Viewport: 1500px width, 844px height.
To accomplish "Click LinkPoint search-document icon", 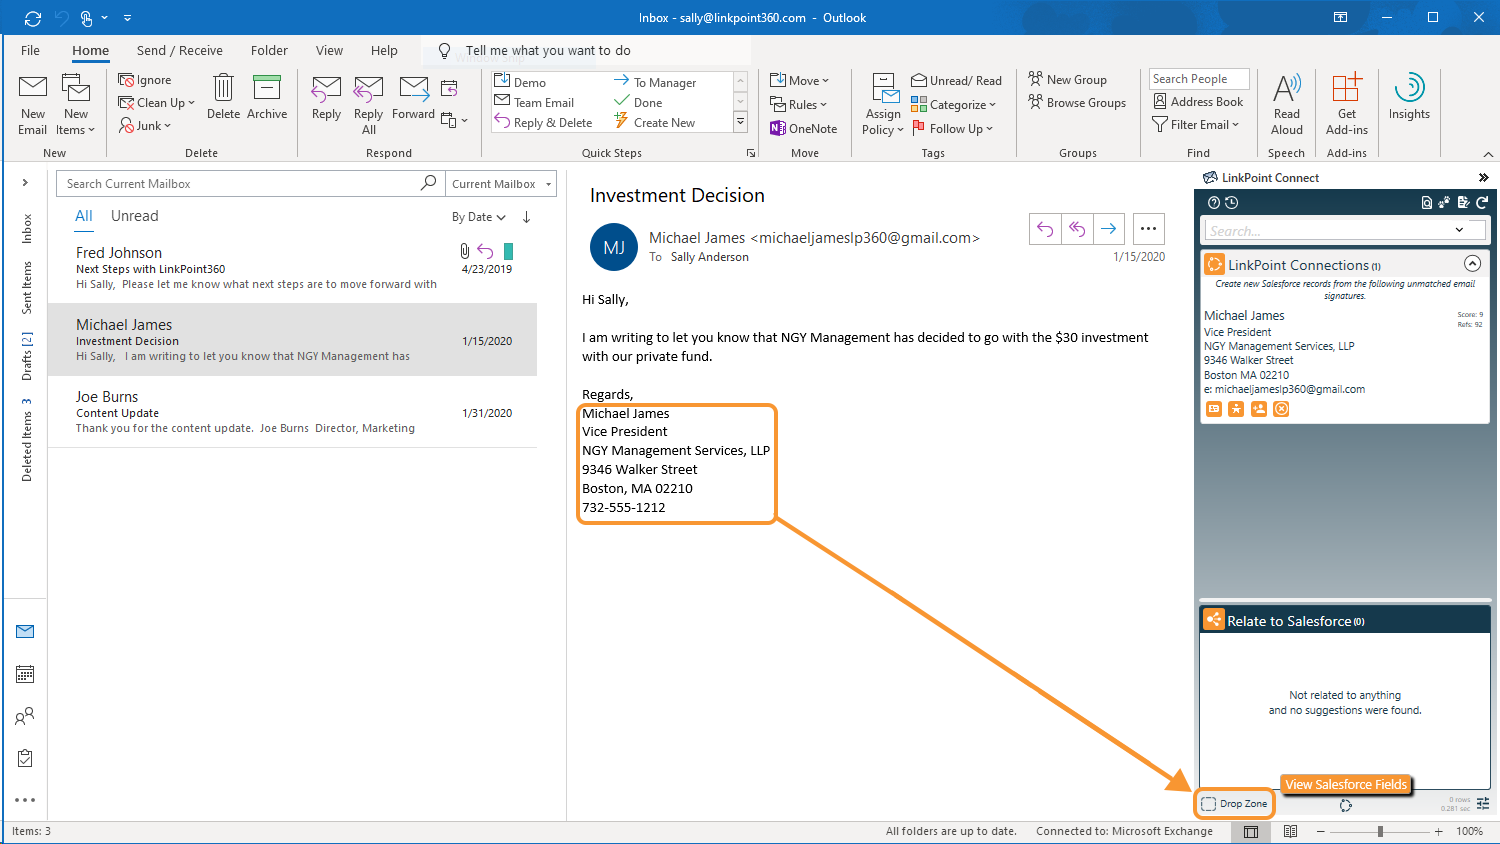I will (x=1426, y=202).
